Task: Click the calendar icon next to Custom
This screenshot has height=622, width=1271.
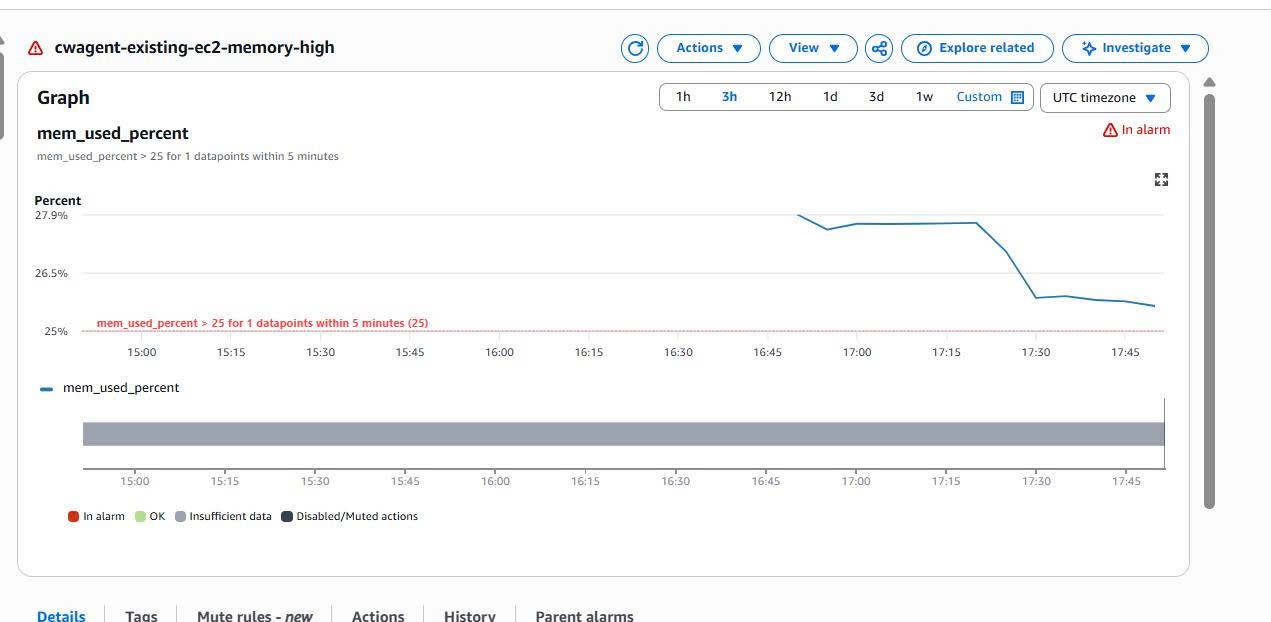Action: point(1017,97)
